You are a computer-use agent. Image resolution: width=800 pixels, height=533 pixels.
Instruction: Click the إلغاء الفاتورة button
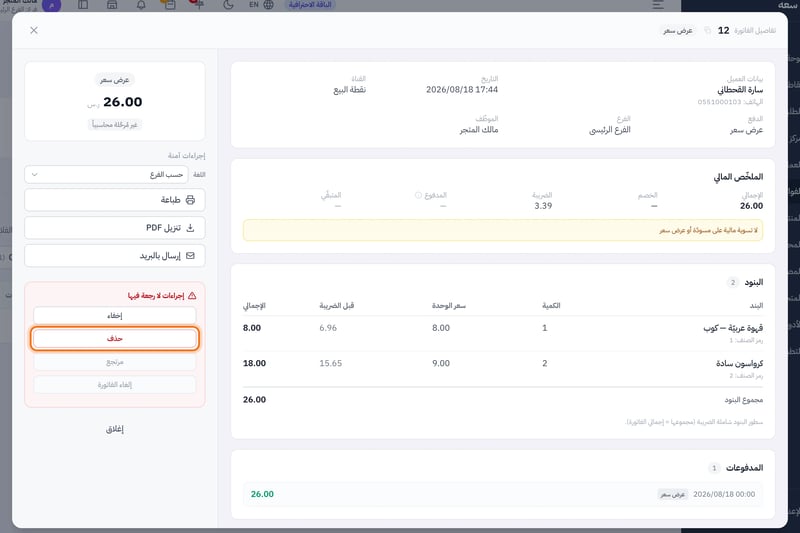(115, 385)
